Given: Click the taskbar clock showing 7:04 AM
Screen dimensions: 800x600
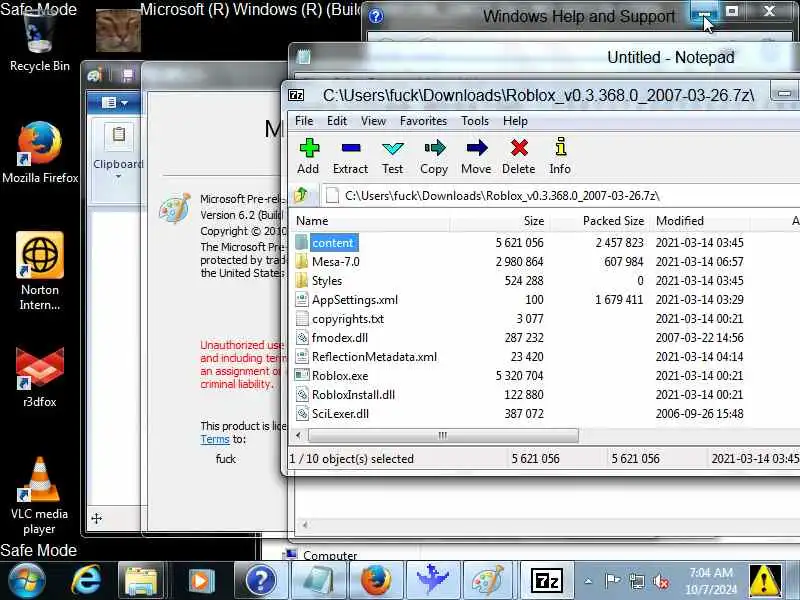Looking at the screenshot, I should 711,581.
